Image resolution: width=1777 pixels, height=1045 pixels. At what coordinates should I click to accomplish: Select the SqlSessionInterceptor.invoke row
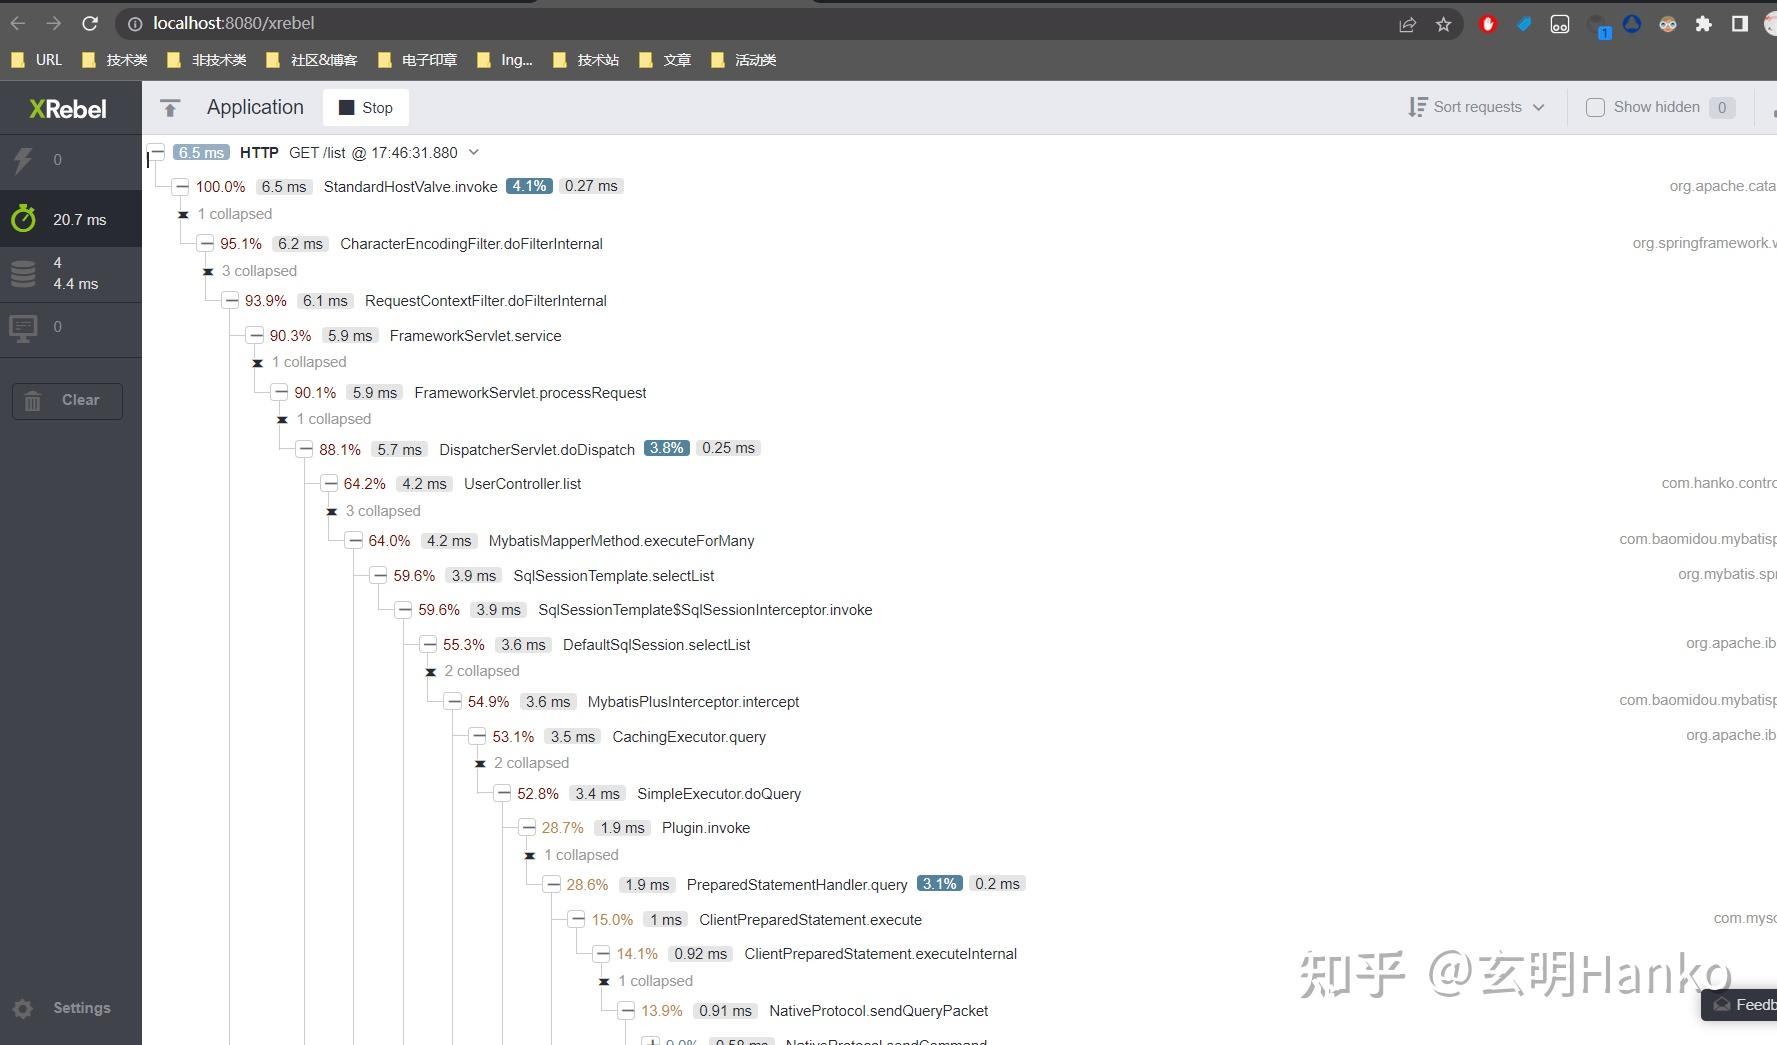point(705,610)
